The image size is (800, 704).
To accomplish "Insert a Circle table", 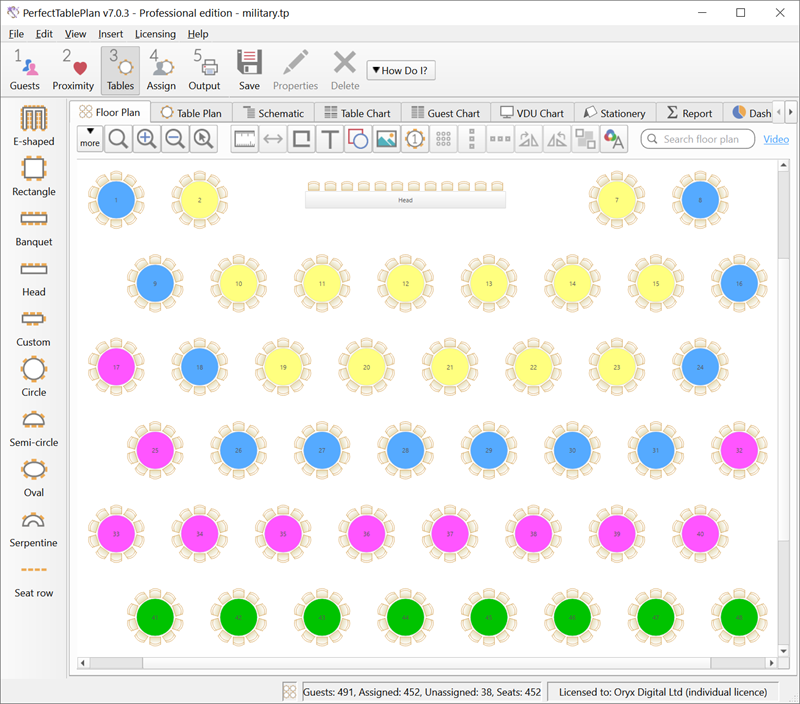I will [34, 377].
